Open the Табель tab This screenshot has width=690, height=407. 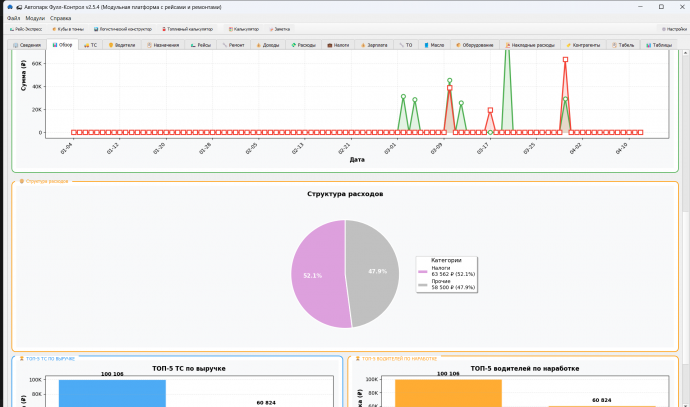coord(623,45)
